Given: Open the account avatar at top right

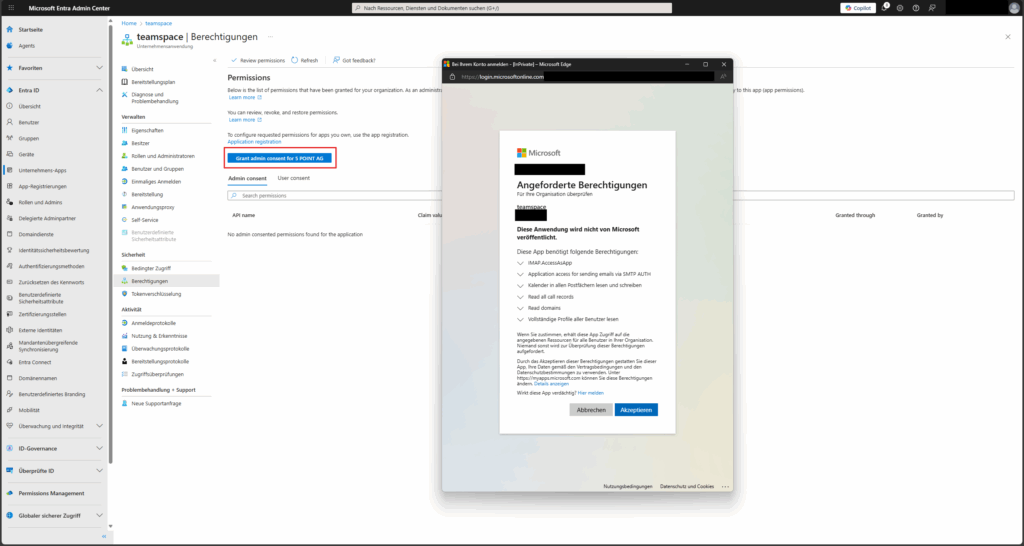Looking at the screenshot, I should pyautogui.click(x=1014, y=8).
